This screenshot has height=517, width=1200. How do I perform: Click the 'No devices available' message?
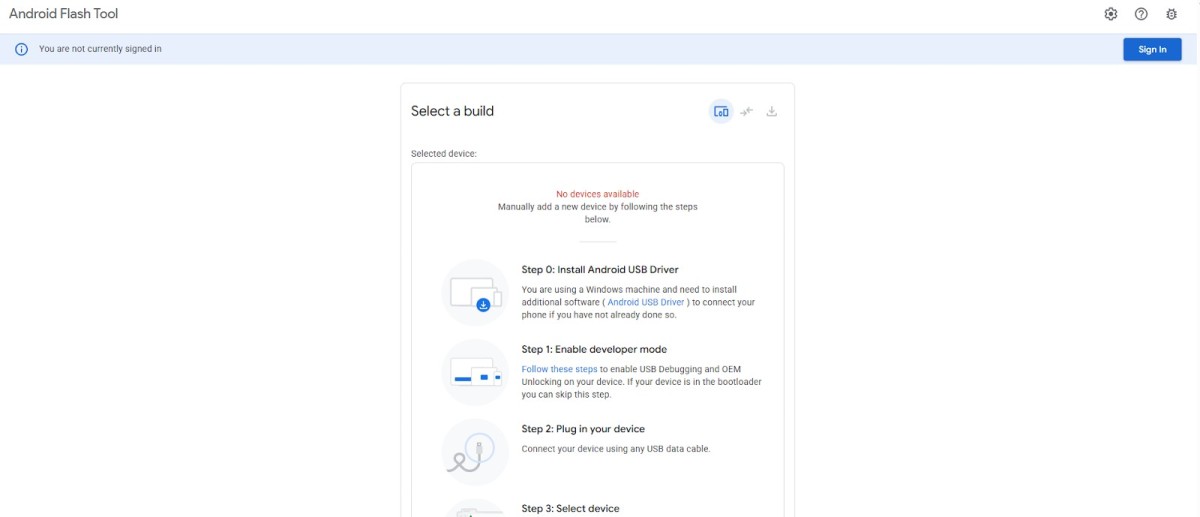(x=598, y=194)
